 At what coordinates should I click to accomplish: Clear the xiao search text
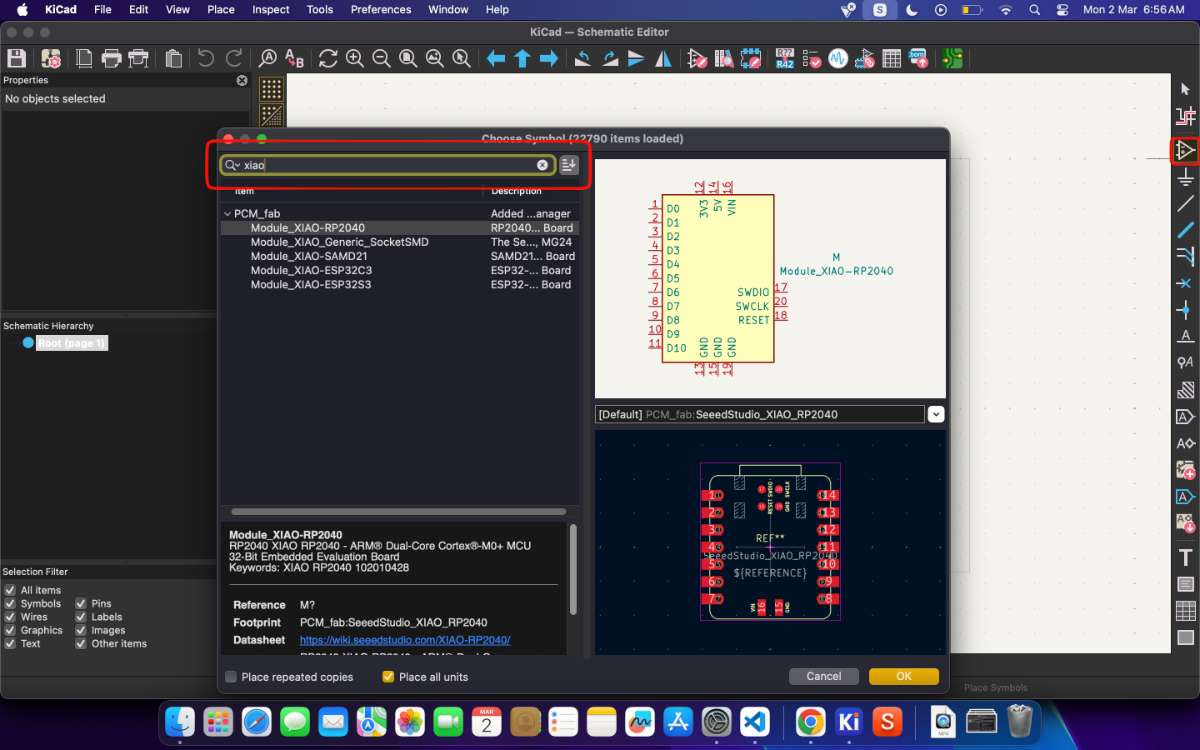(543, 165)
